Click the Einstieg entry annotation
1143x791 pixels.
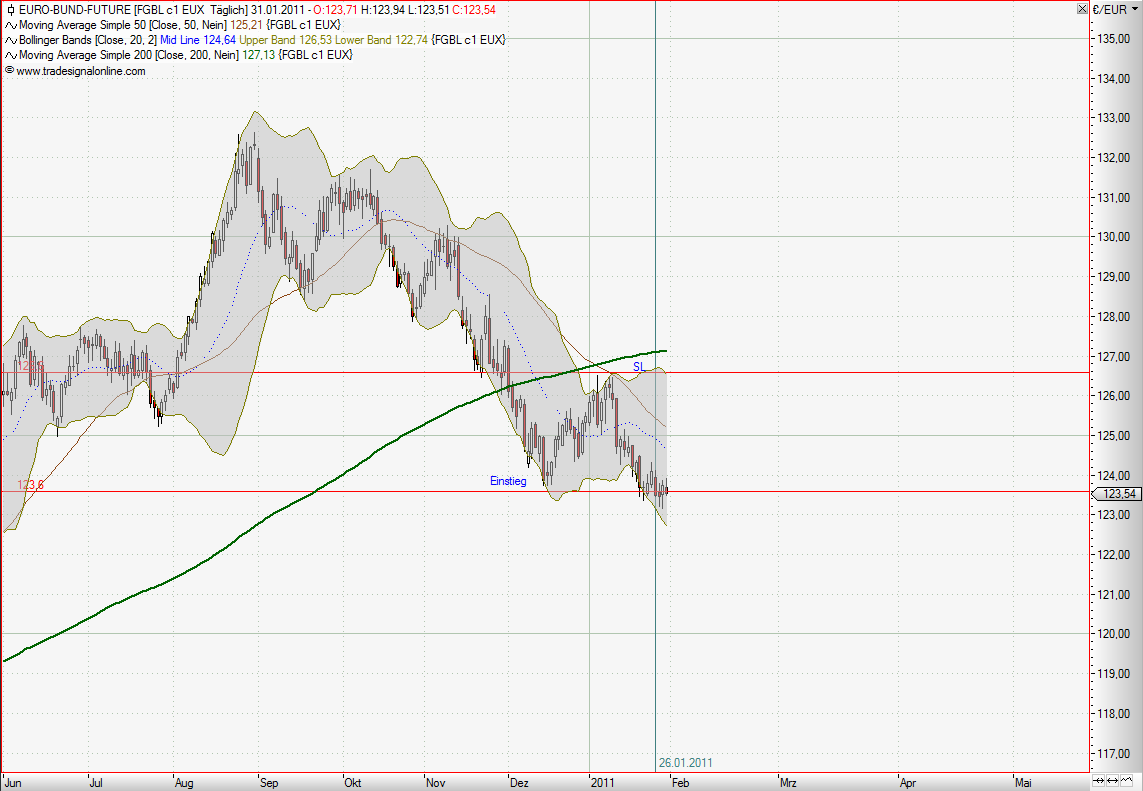pos(508,481)
